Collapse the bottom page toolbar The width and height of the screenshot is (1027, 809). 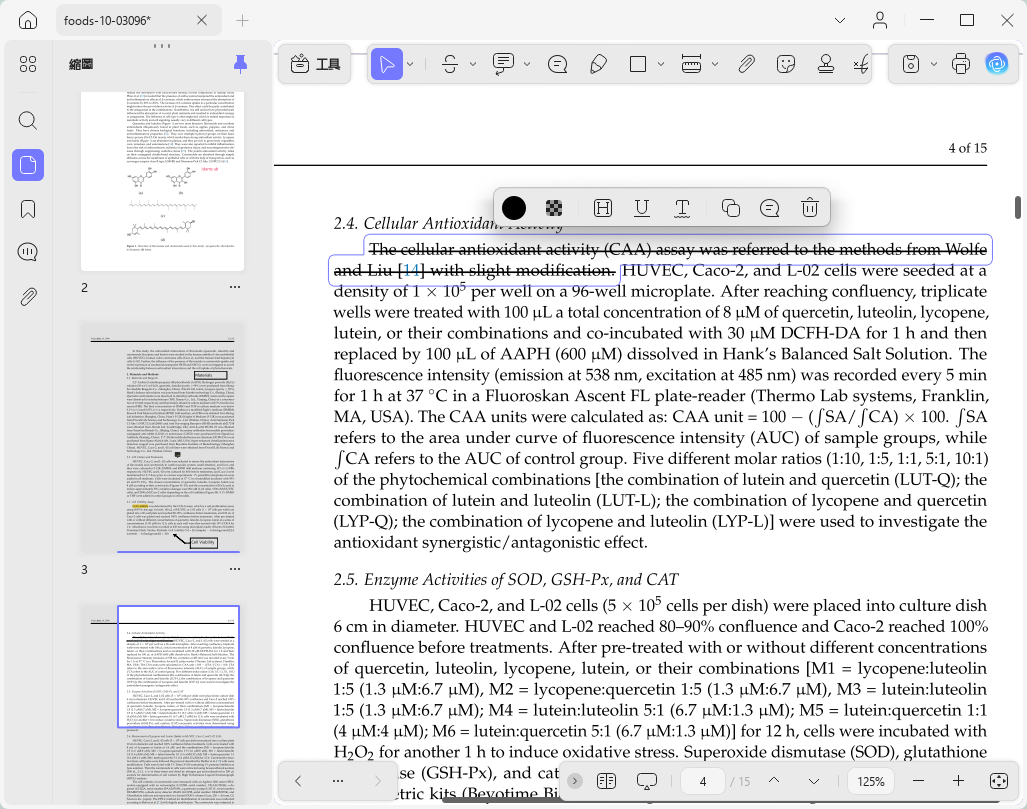click(x=574, y=781)
